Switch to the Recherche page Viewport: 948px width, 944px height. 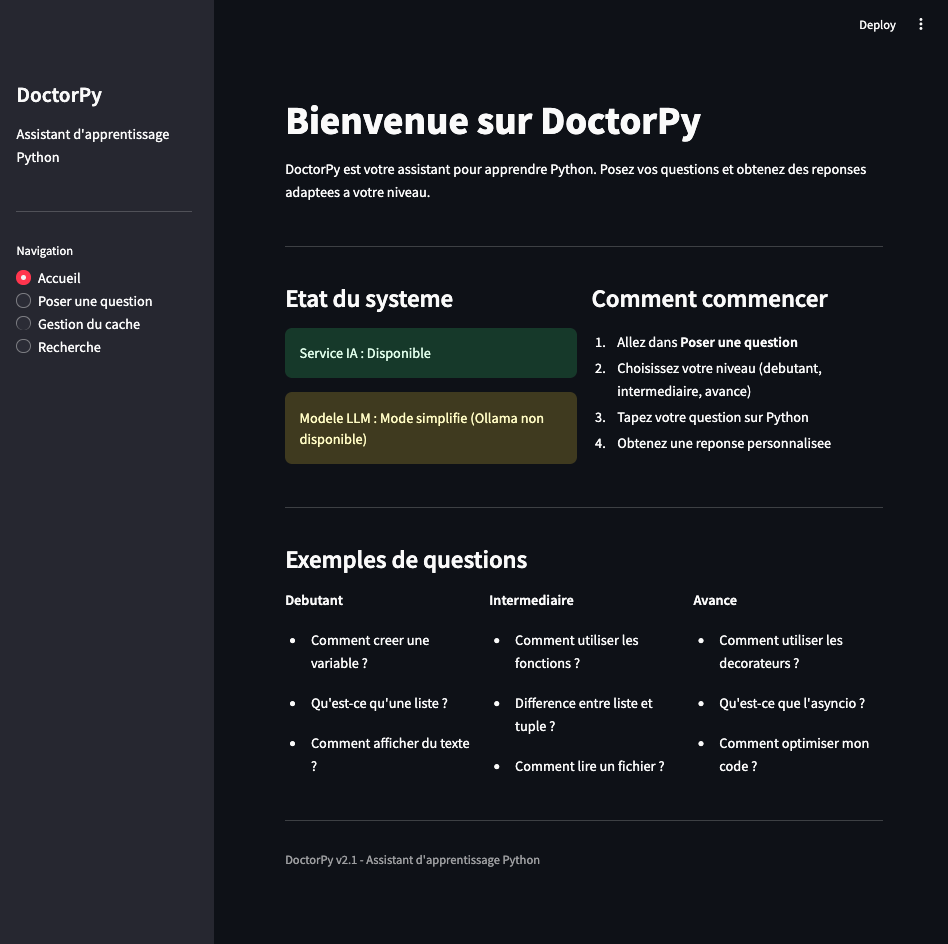pyautogui.click(x=59, y=347)
